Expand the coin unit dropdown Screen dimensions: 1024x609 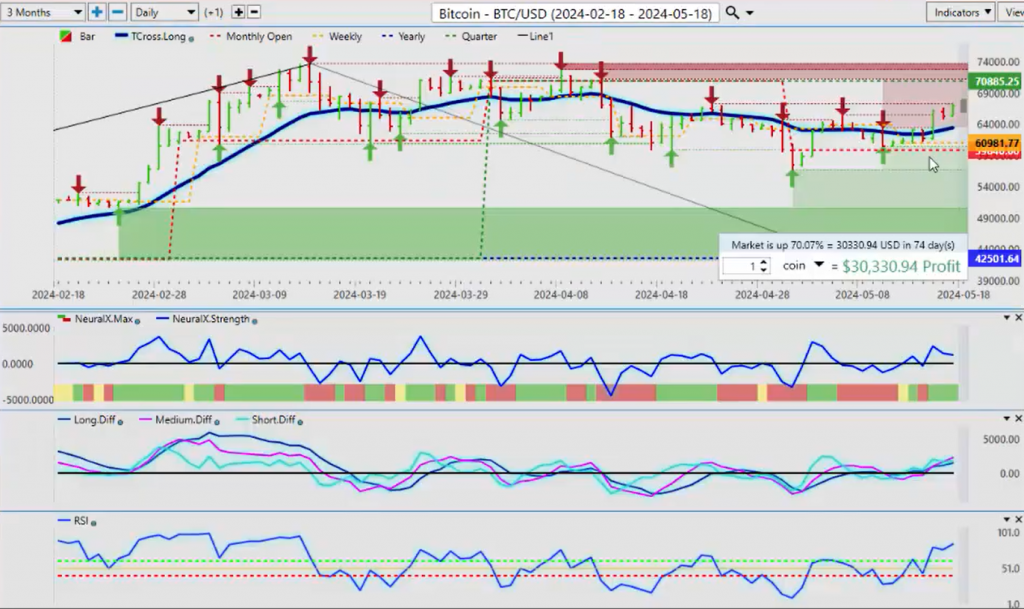819,265
